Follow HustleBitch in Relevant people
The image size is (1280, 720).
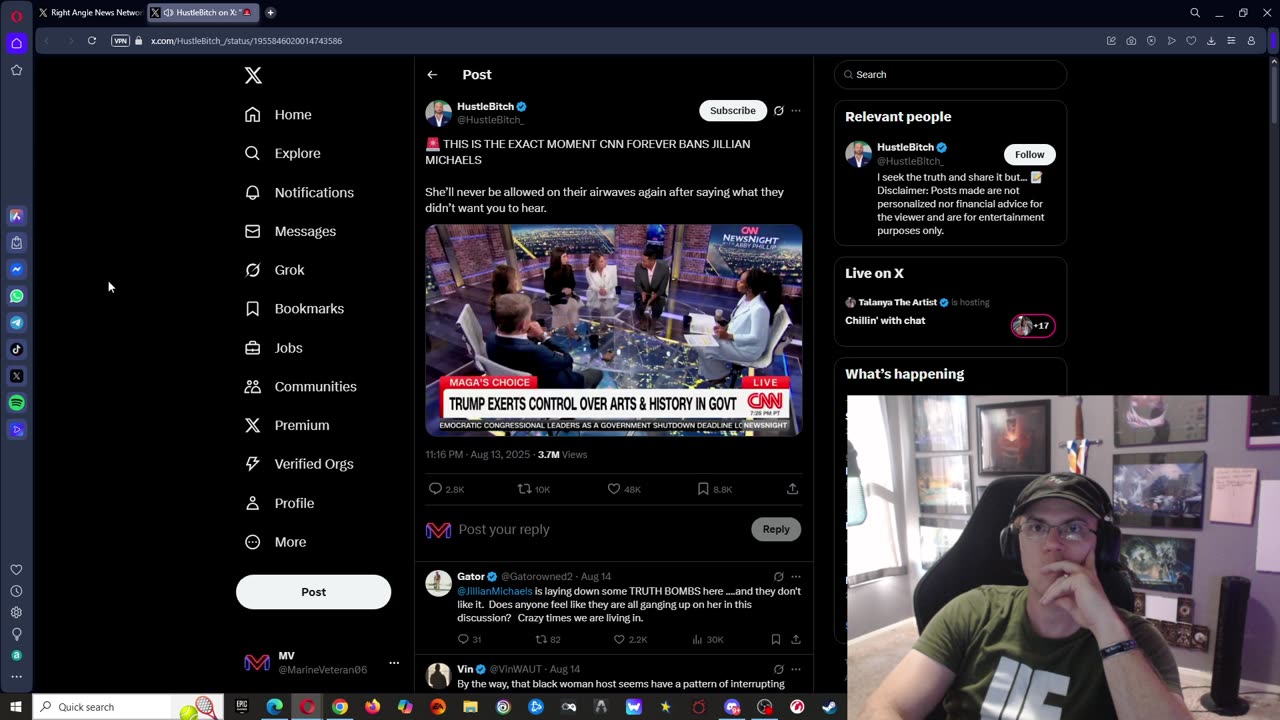click(x=1029, y=155)
